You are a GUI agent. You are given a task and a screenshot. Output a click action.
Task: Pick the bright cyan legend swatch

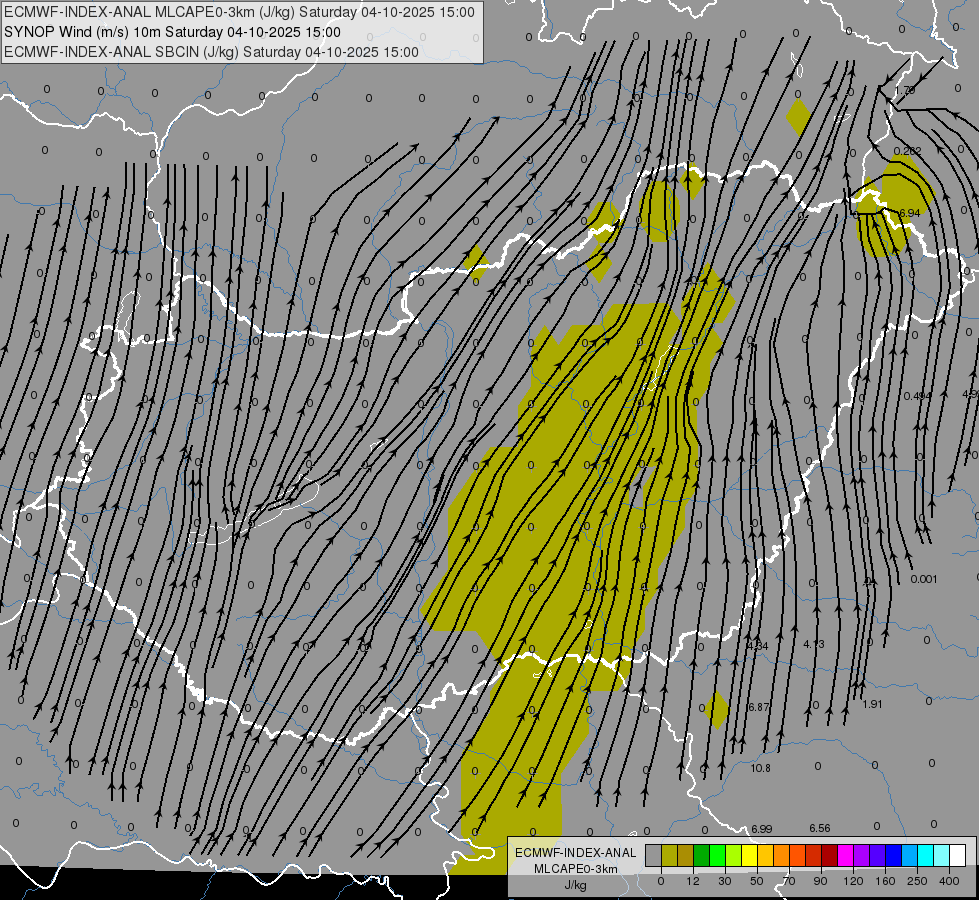[925, 855]
